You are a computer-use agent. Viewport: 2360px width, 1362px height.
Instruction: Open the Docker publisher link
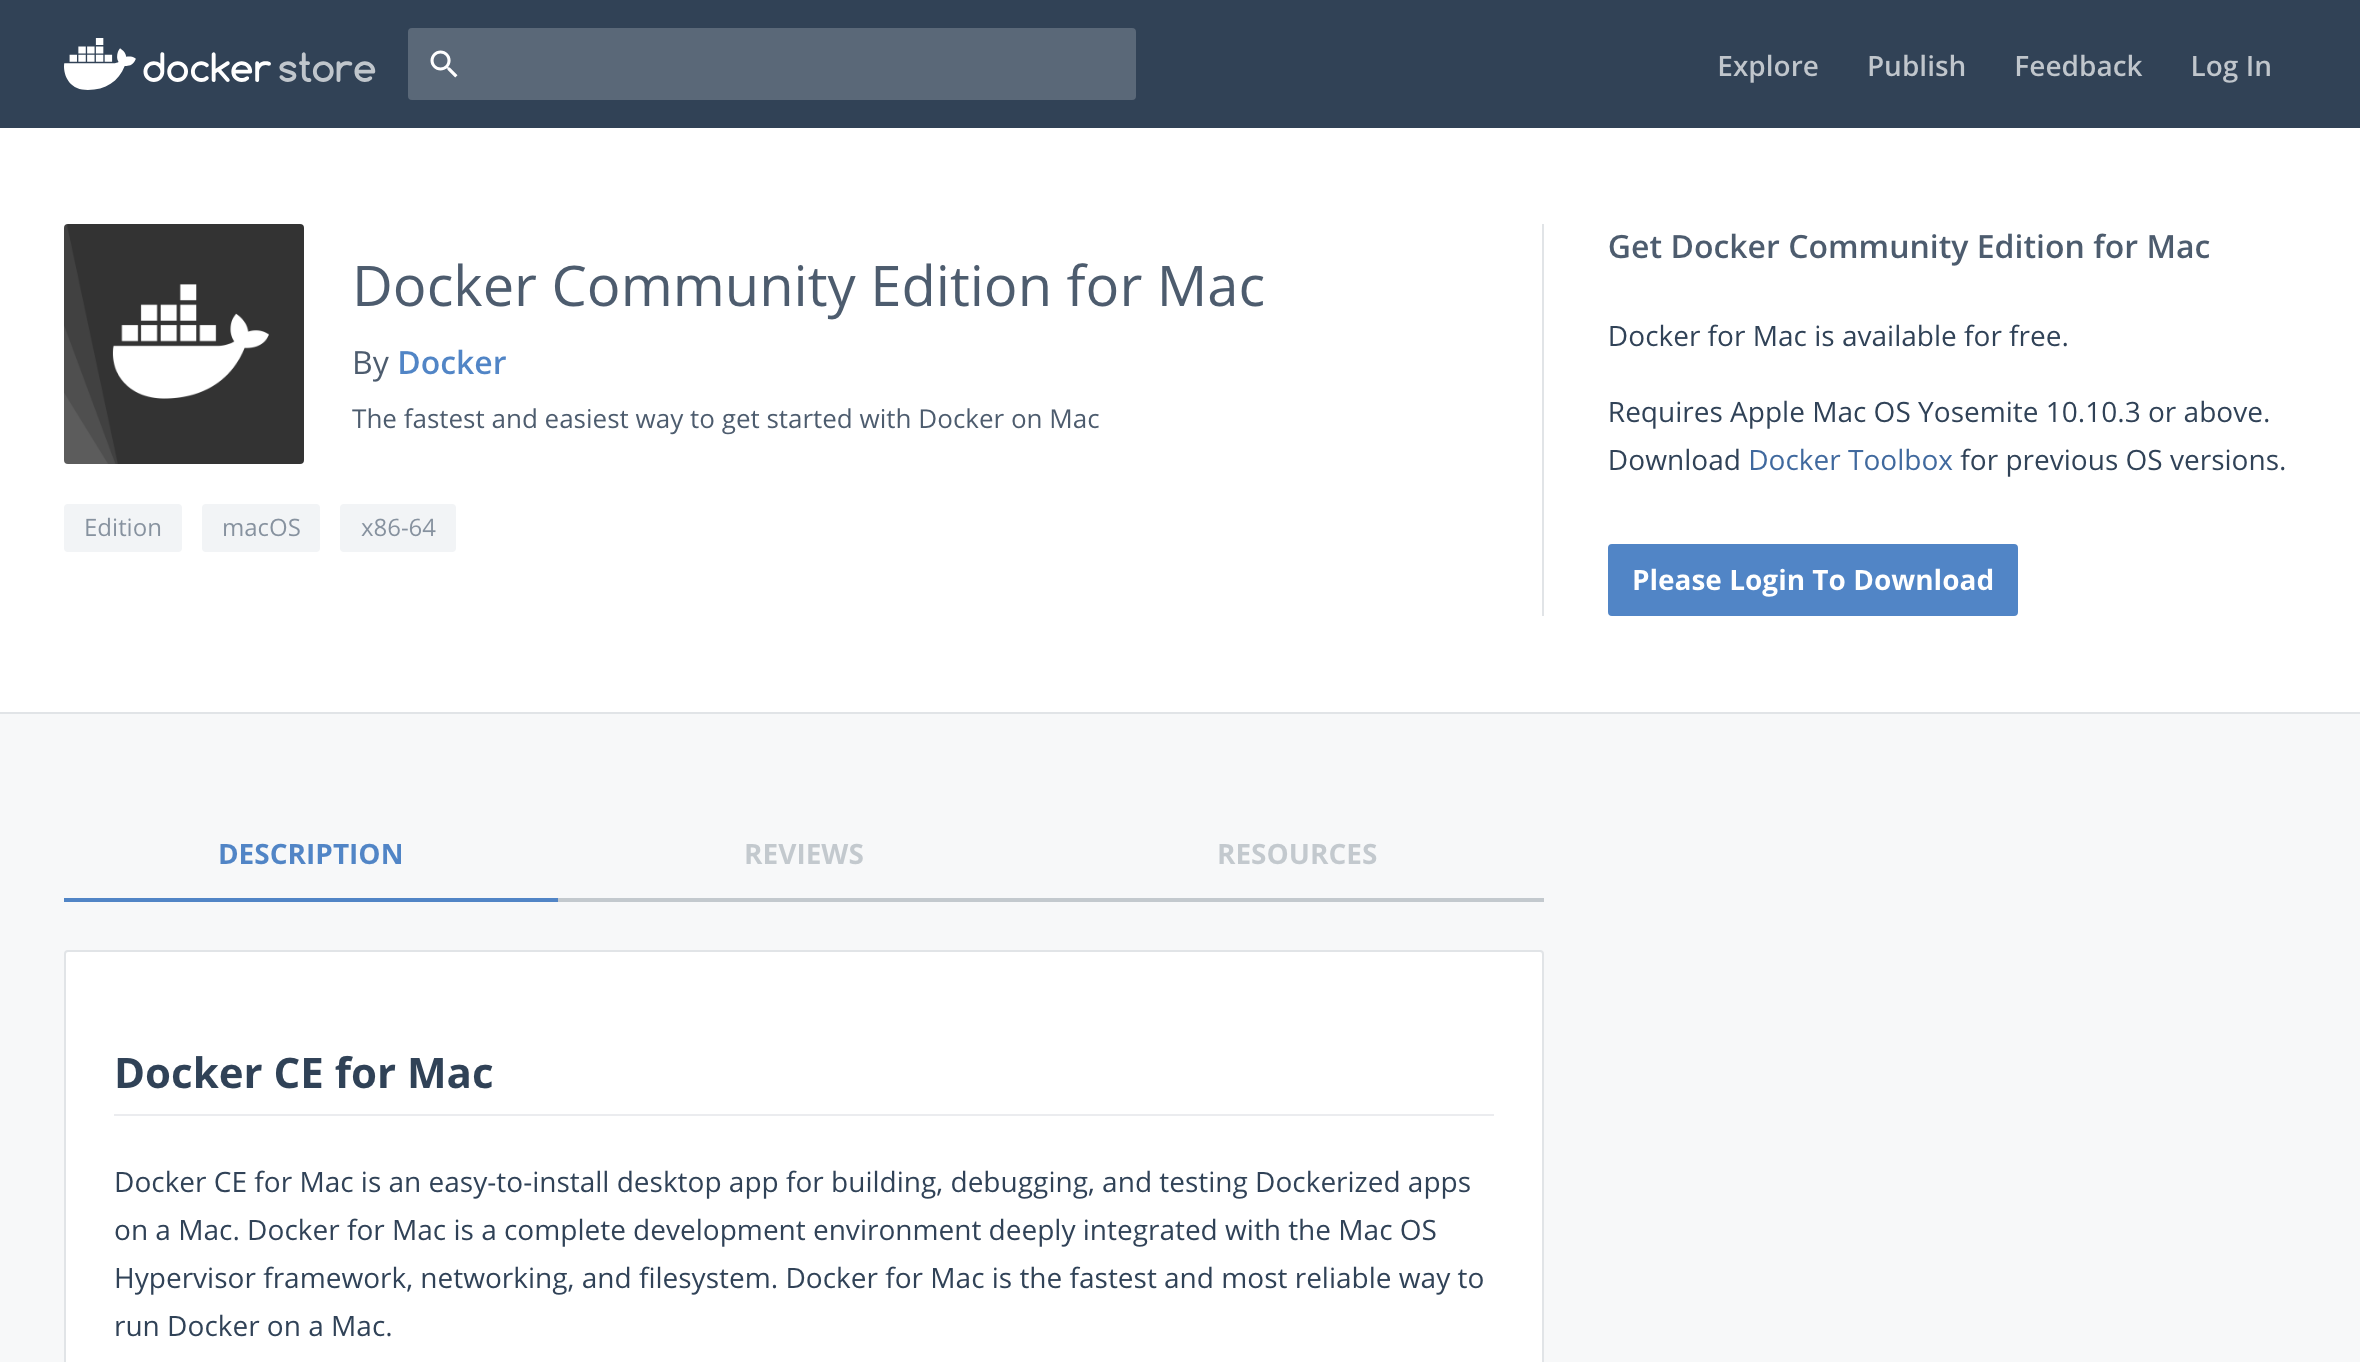pos(452,362)
